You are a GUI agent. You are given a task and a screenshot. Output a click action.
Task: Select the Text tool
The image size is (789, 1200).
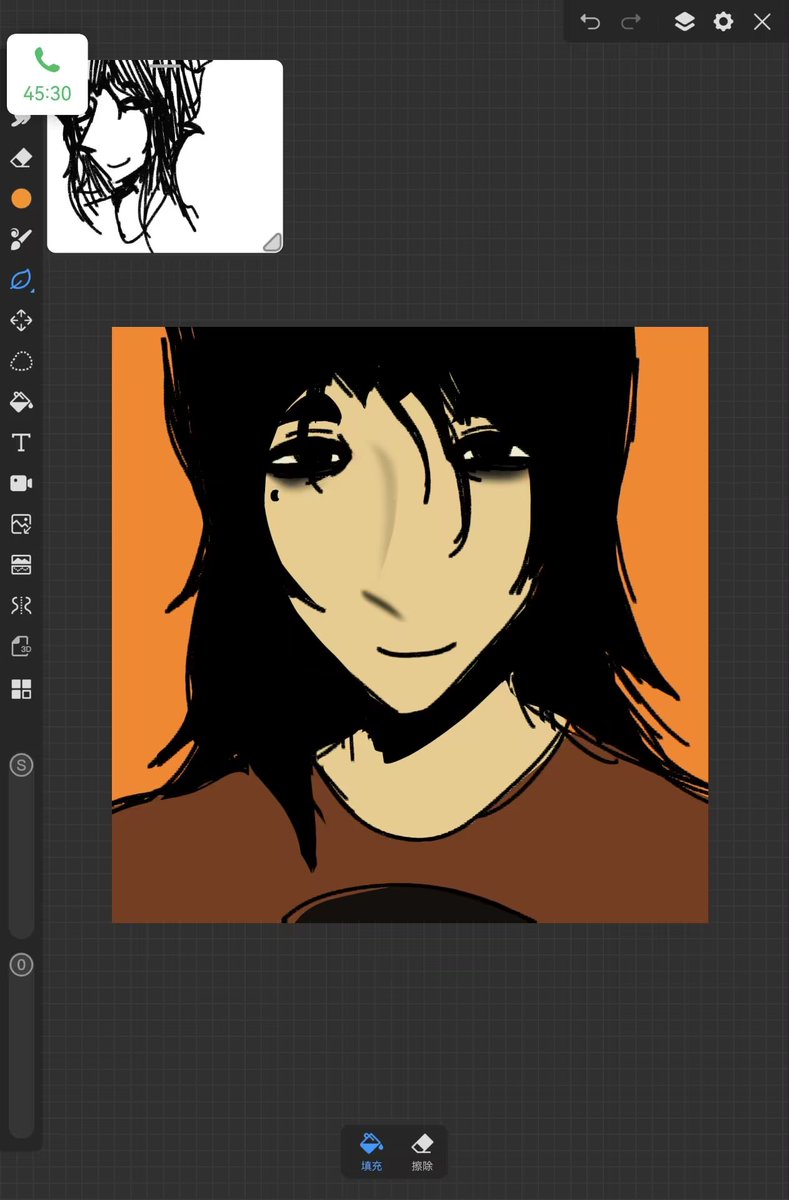click(x=21, y=443)
